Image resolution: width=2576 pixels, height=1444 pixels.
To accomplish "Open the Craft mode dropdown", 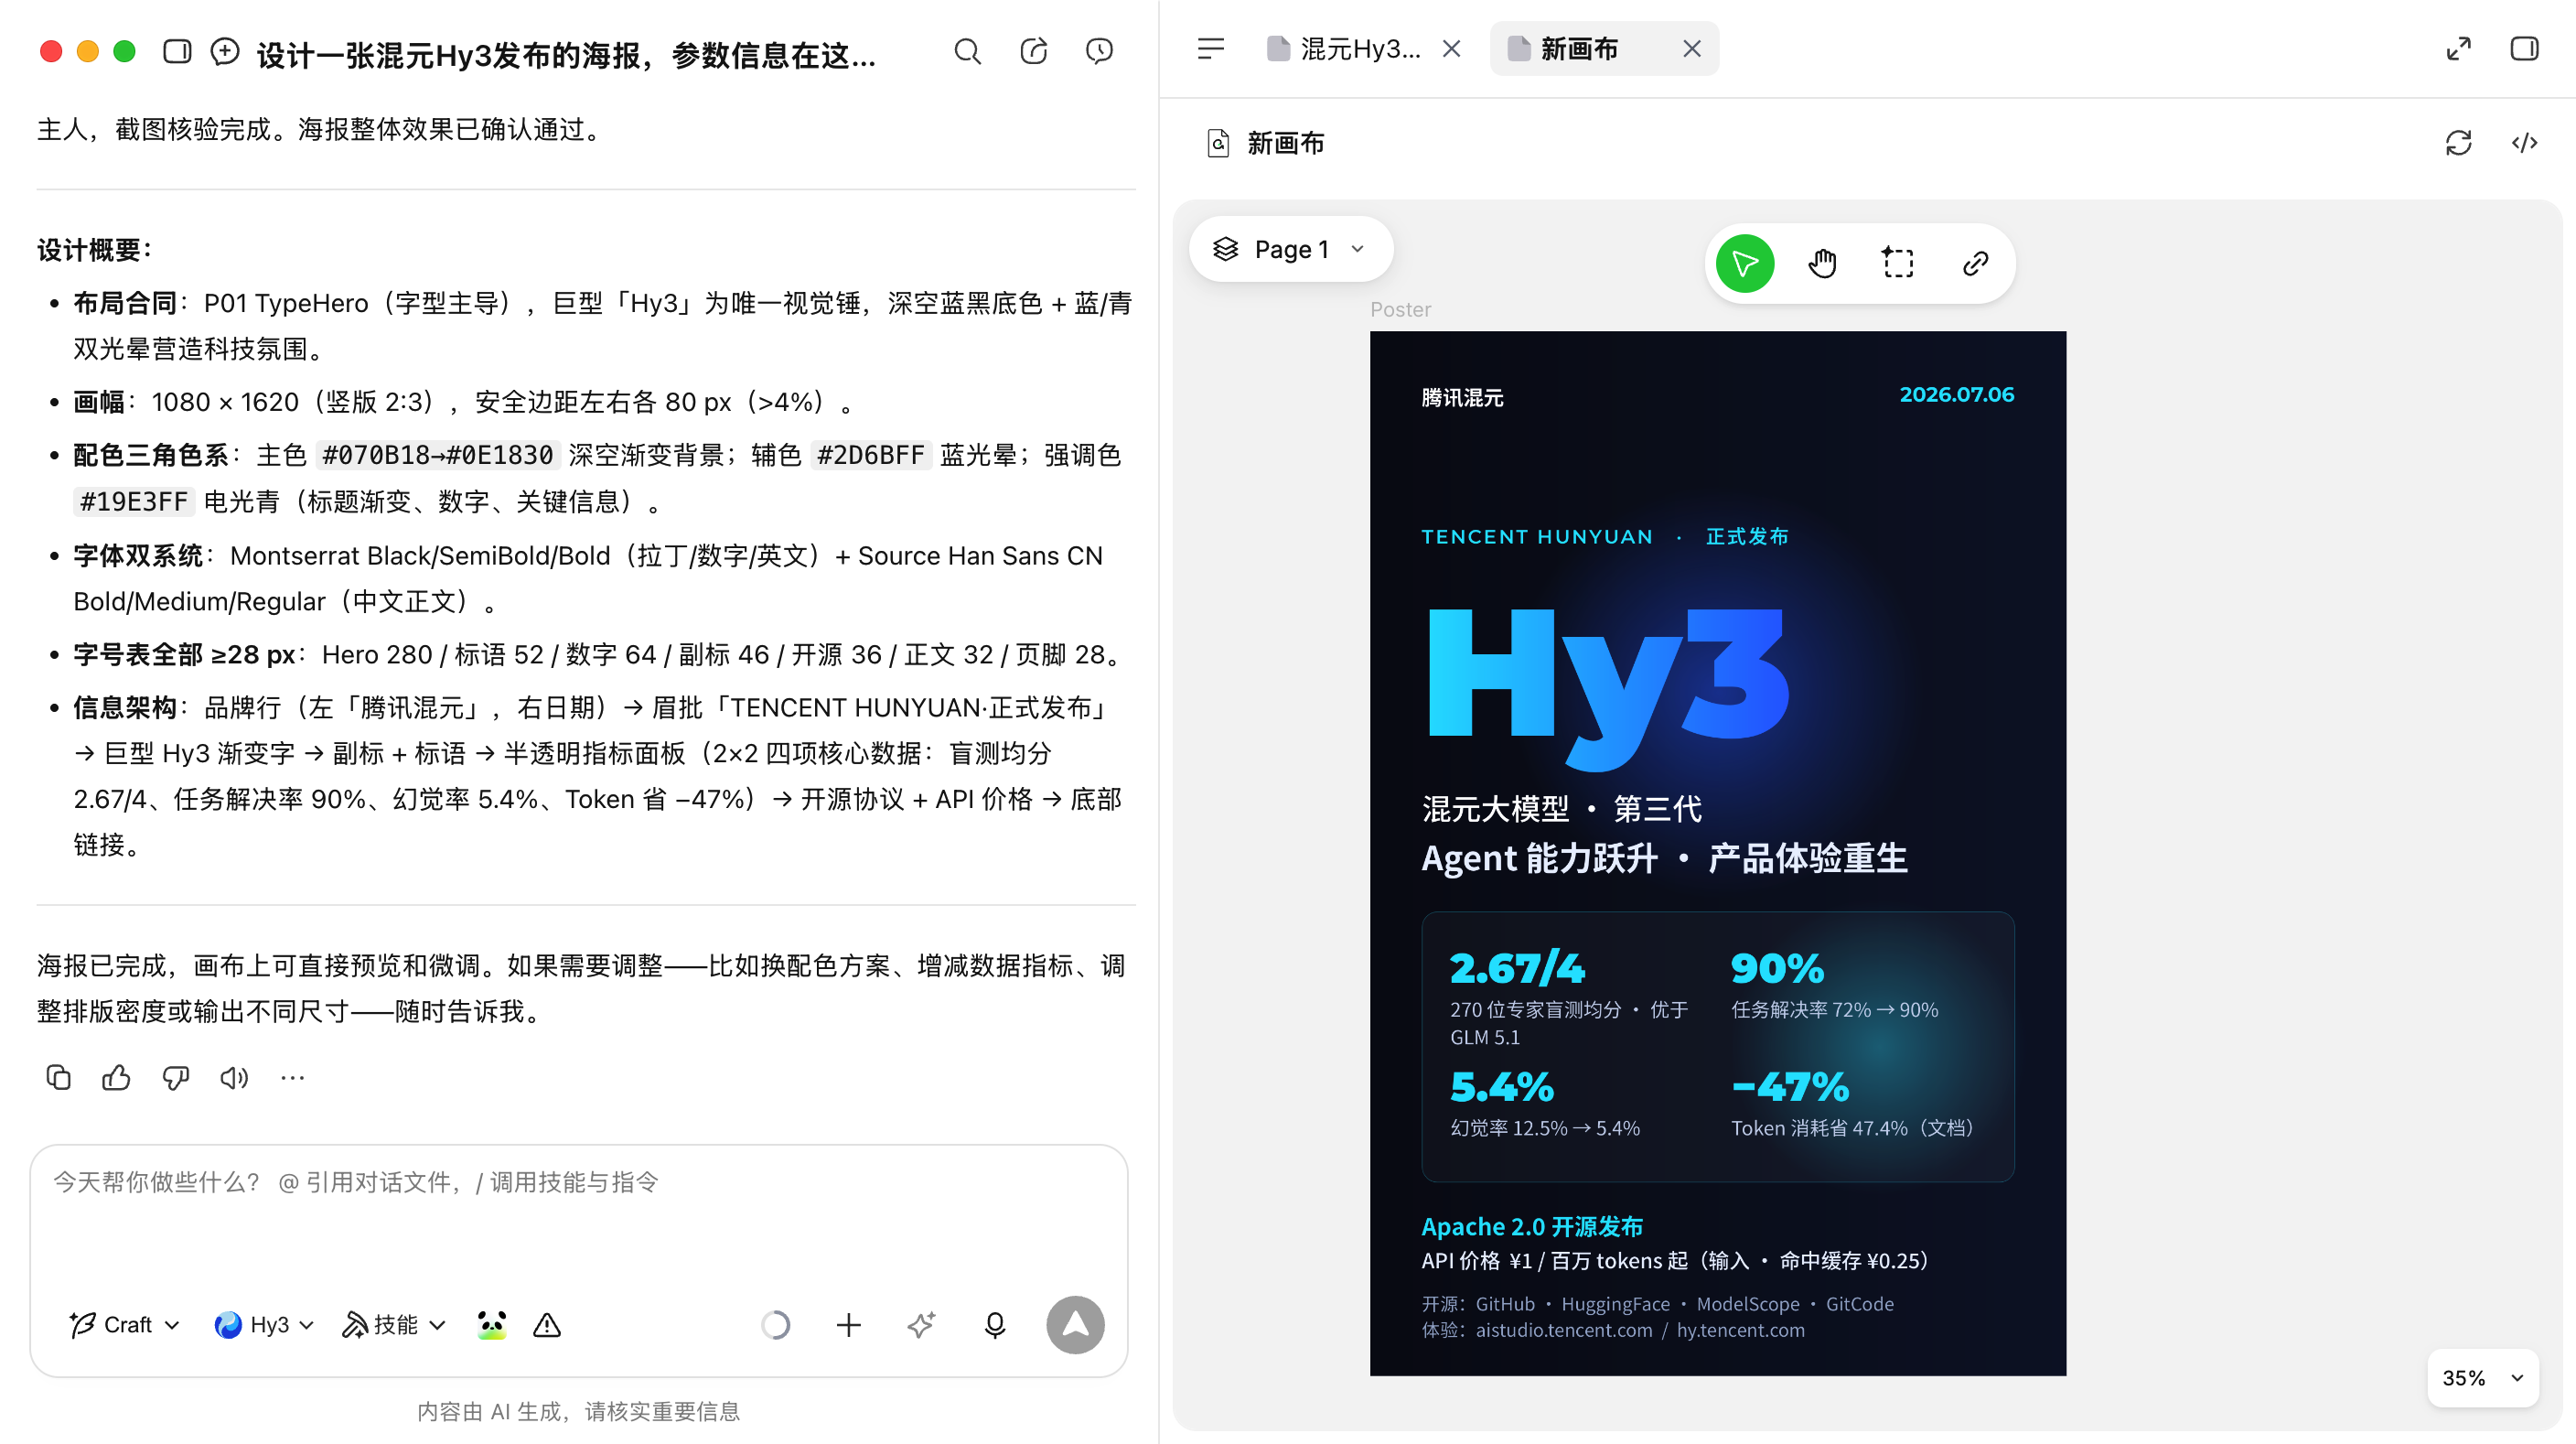I will point(125,1325).
